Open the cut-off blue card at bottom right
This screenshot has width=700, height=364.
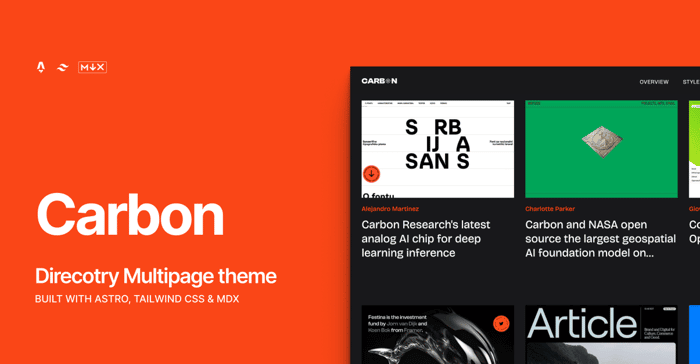tap(695, 335)
